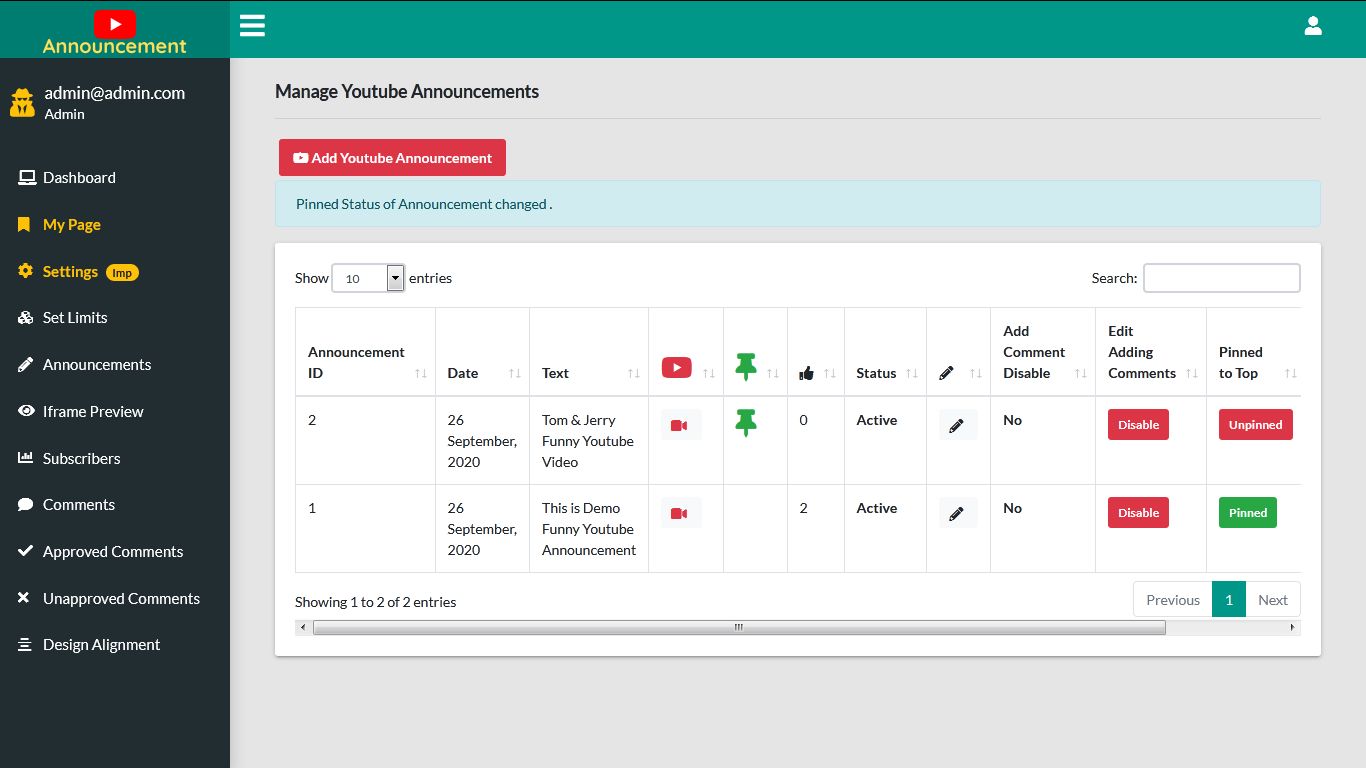The height and width of the screenshot is (768, 1366).
Task: Edit announcement 2 with pencil icon
Action: [957, 425]
